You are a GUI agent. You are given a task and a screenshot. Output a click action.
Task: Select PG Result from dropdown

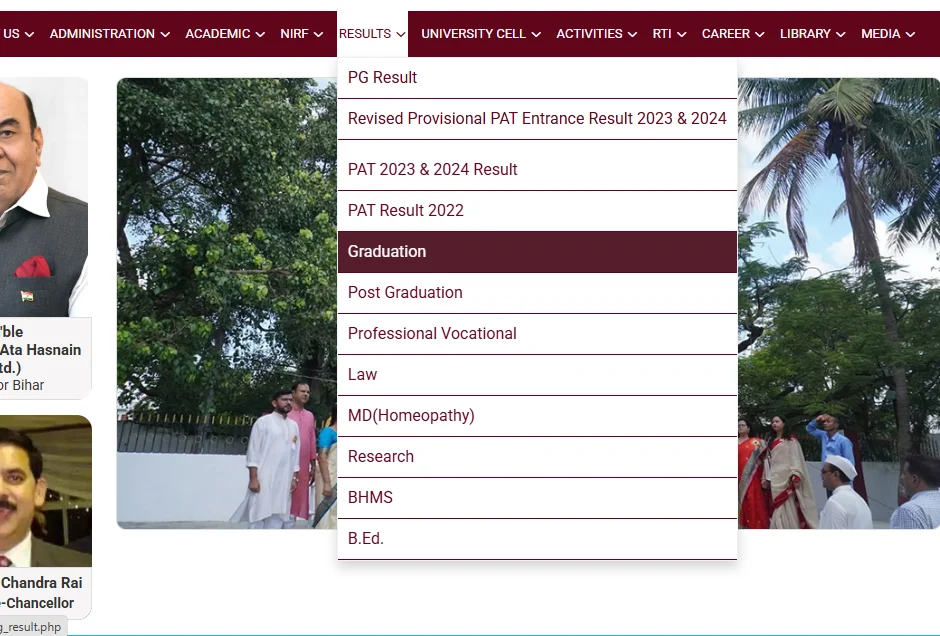click(537, 78)
